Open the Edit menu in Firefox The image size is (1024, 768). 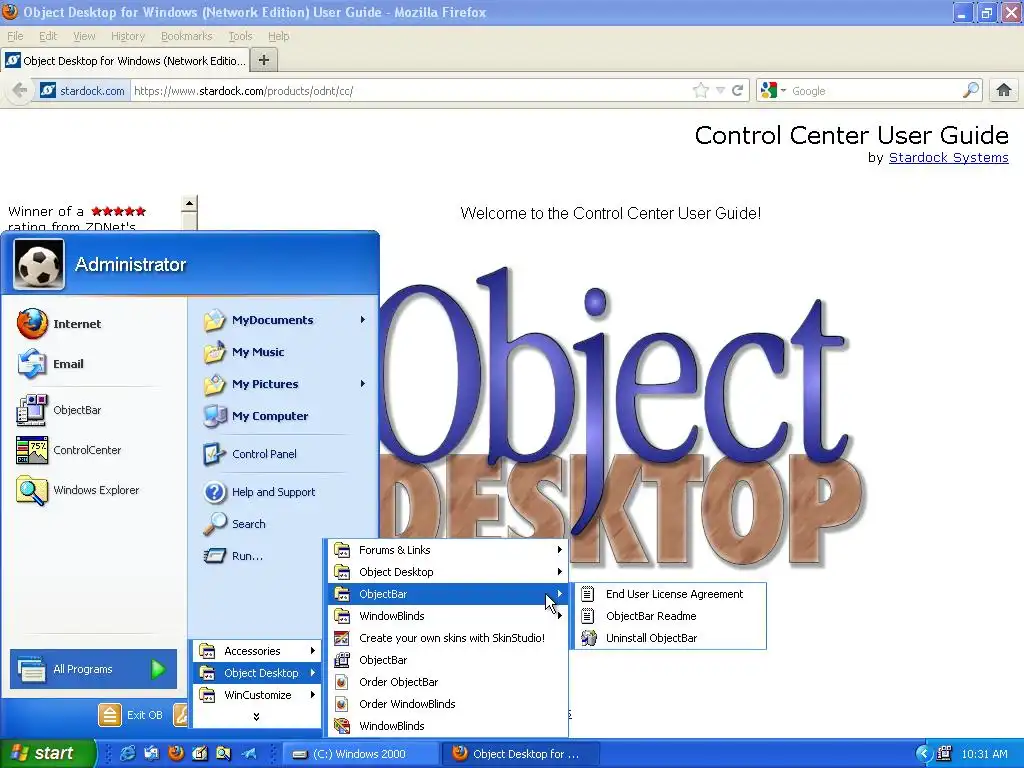(x=48, y=36)
